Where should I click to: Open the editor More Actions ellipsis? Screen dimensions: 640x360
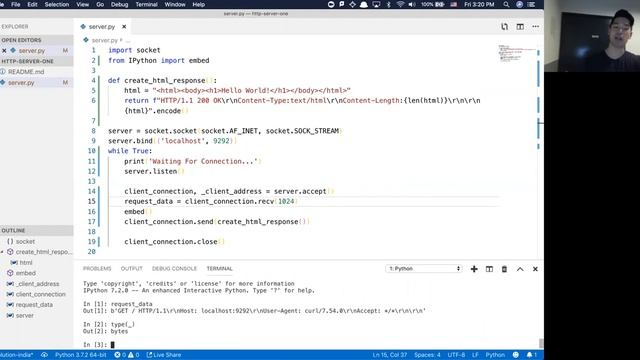(x=536, y=27)
